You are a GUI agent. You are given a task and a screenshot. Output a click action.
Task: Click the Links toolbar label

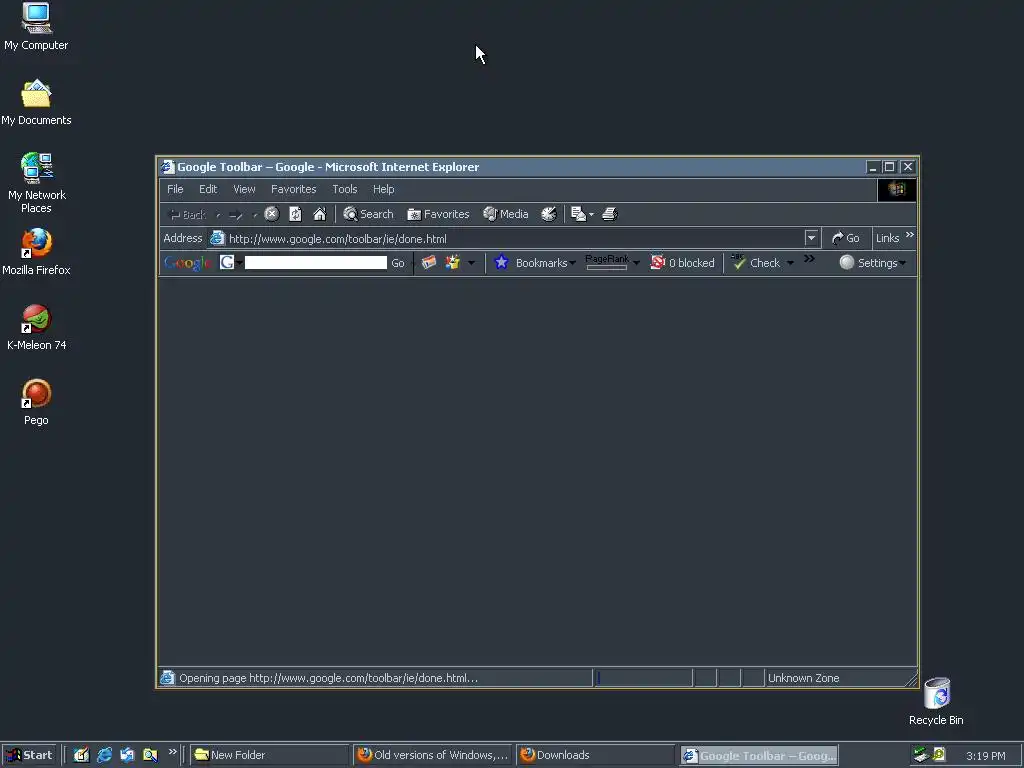point(888,238)
